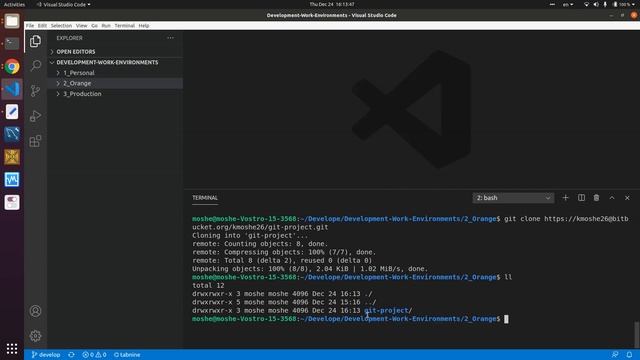Open the Manage gear icon
This screenshot has height=360, width=640.
click(x=36, y=336)
